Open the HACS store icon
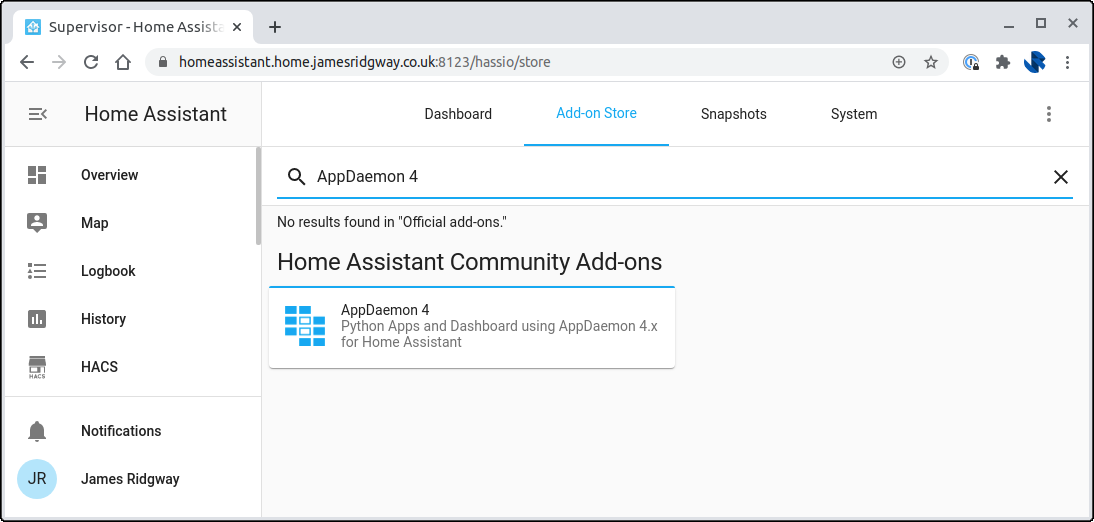Viewport: 1094px width, 522px height. 37,367
